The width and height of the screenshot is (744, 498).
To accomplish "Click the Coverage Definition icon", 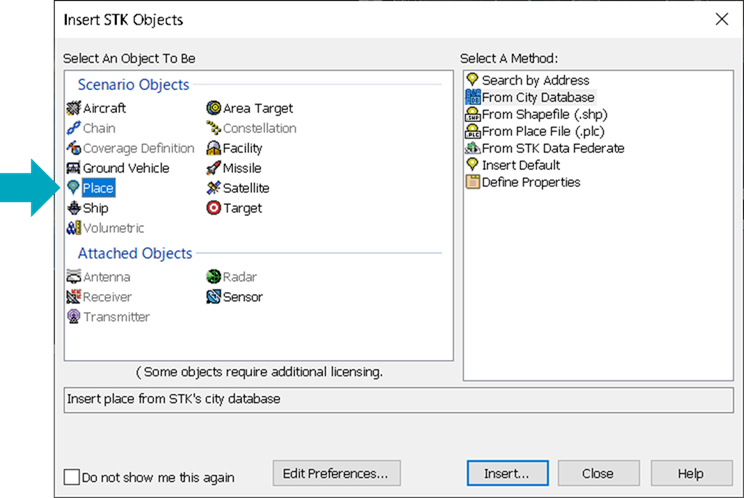I will [x=74, y=148].
